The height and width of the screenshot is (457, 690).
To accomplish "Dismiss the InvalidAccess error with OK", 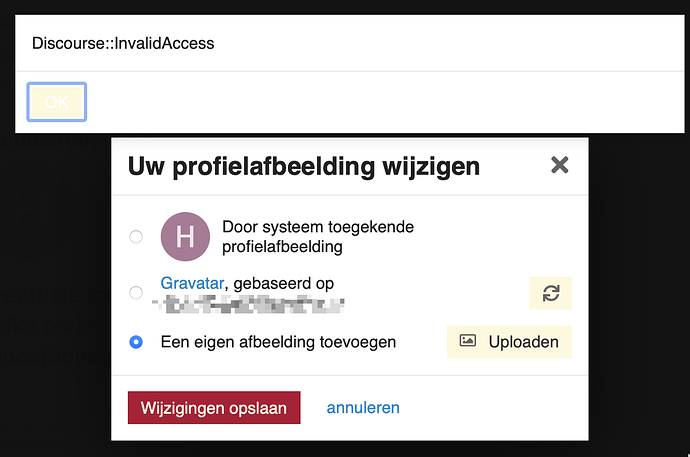I will [57, 102].
